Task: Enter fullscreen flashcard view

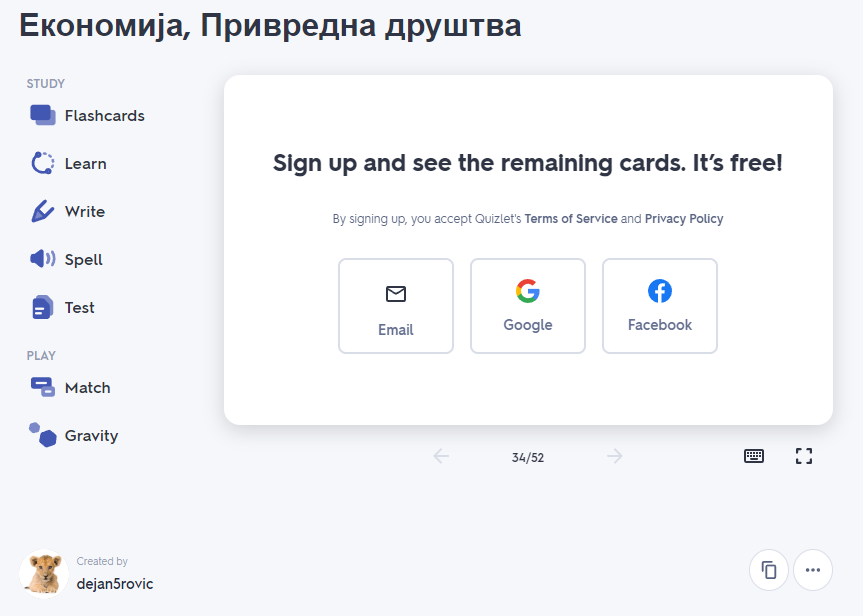Action: pos(804,456)
